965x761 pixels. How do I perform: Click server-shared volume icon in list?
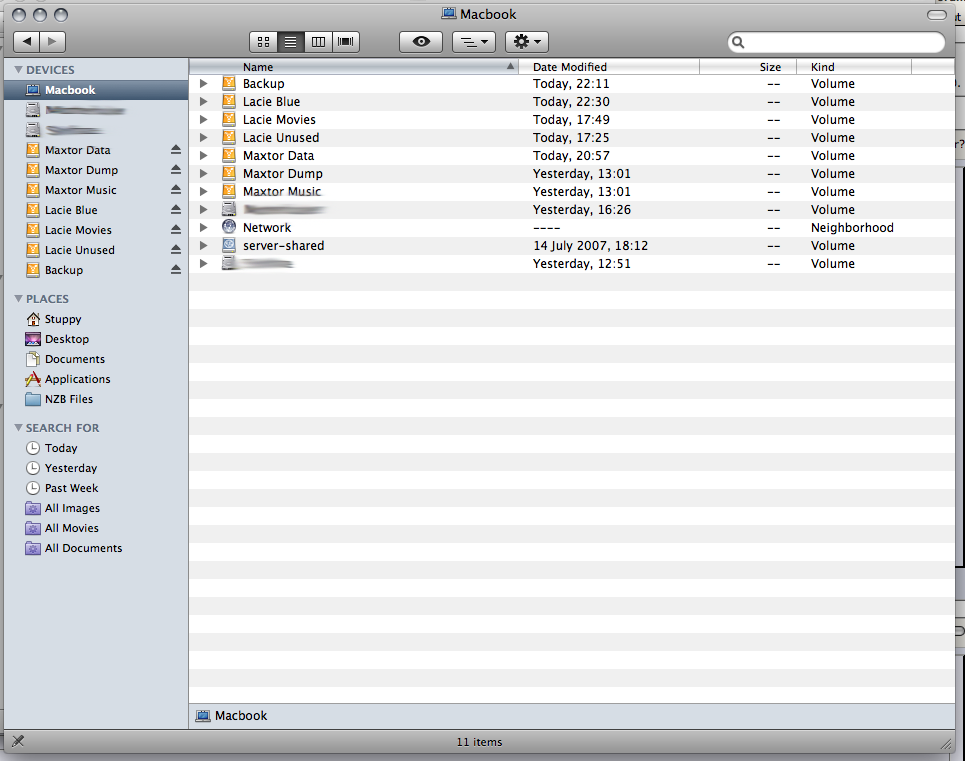[x=229, y=245]
